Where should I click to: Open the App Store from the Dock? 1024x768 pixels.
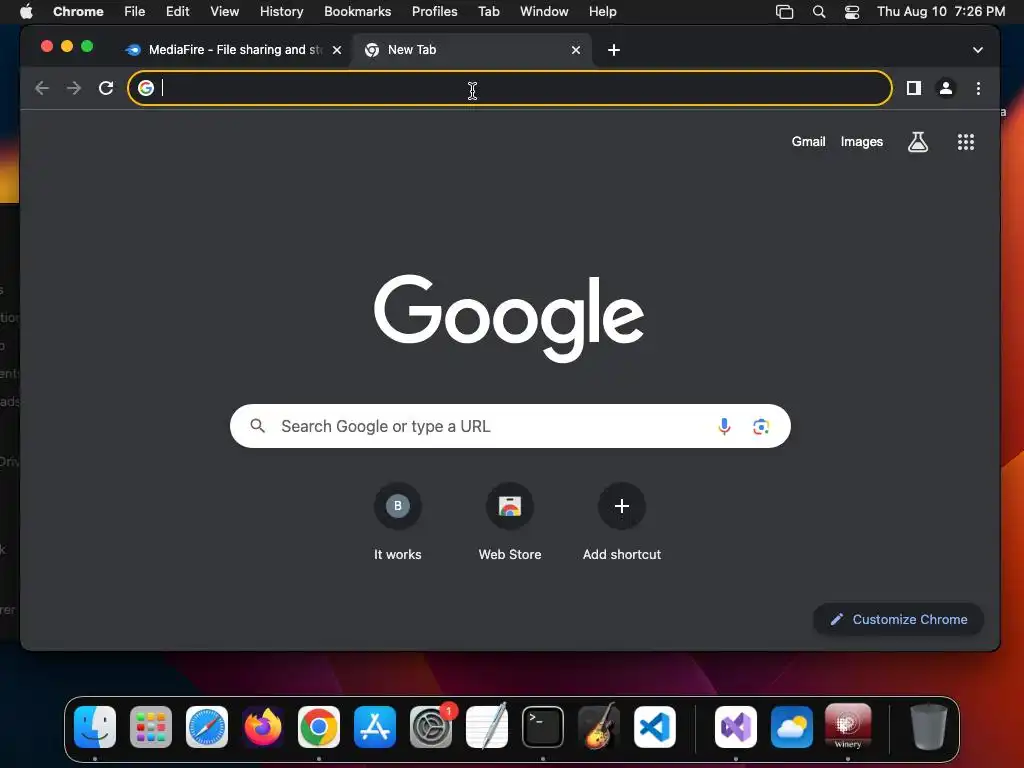(375, 727)
